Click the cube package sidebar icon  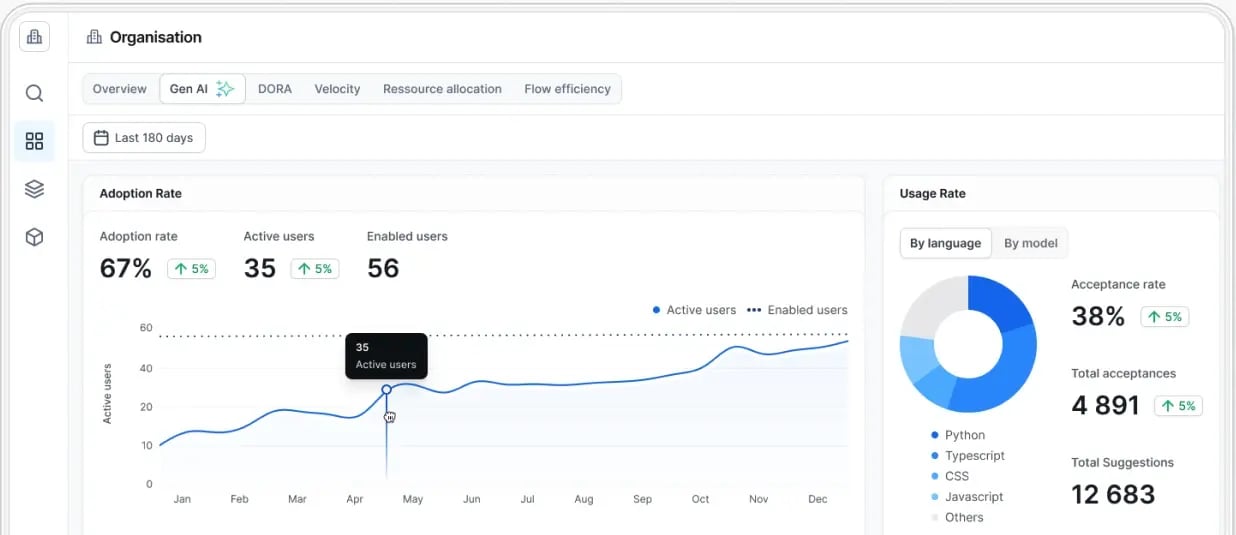pos(34,237)
